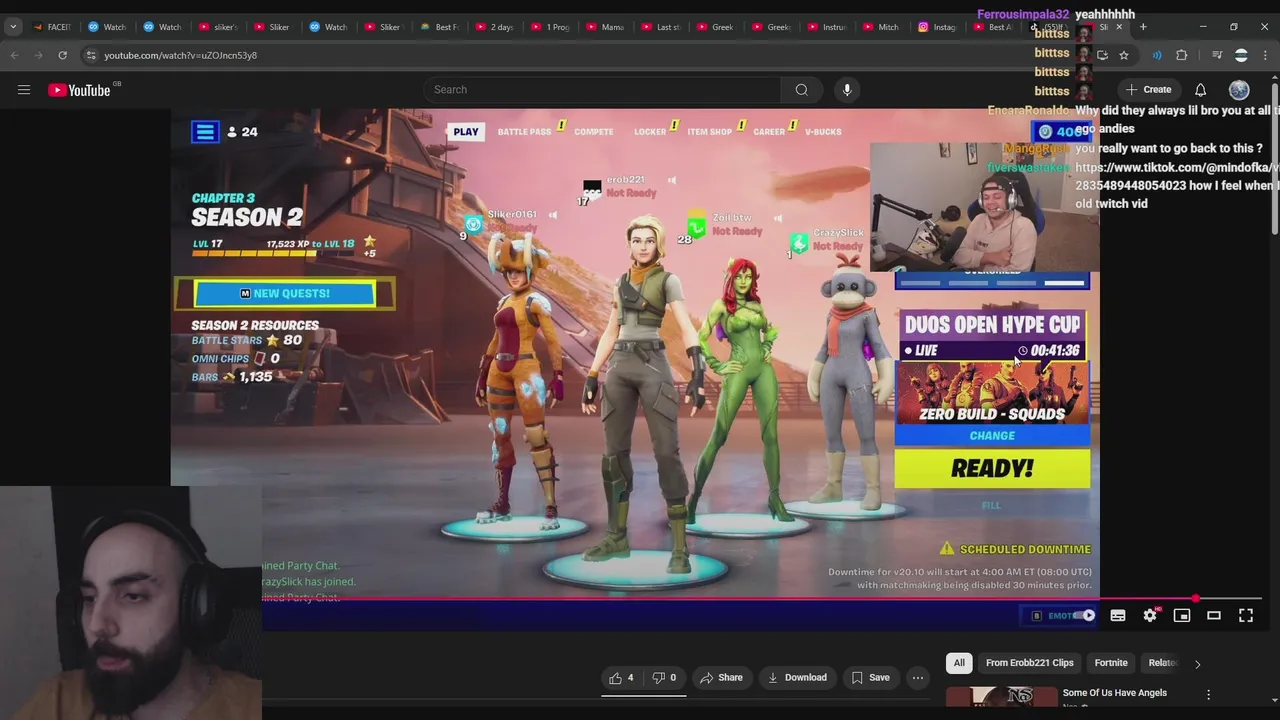The width and height of the screenshot is (1280, 720).
Task: Open the YouTube hamburger guide menu
Action: coord(24,90)
